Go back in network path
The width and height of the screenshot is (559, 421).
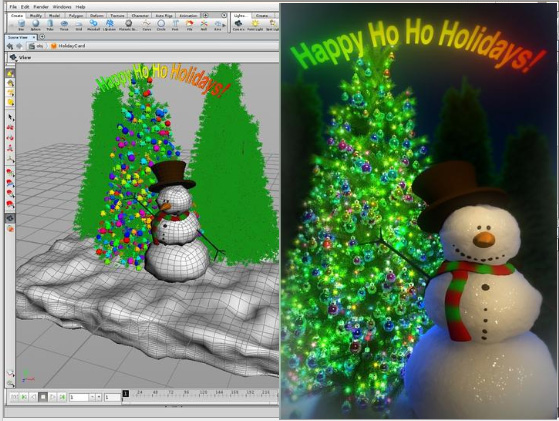10,46
